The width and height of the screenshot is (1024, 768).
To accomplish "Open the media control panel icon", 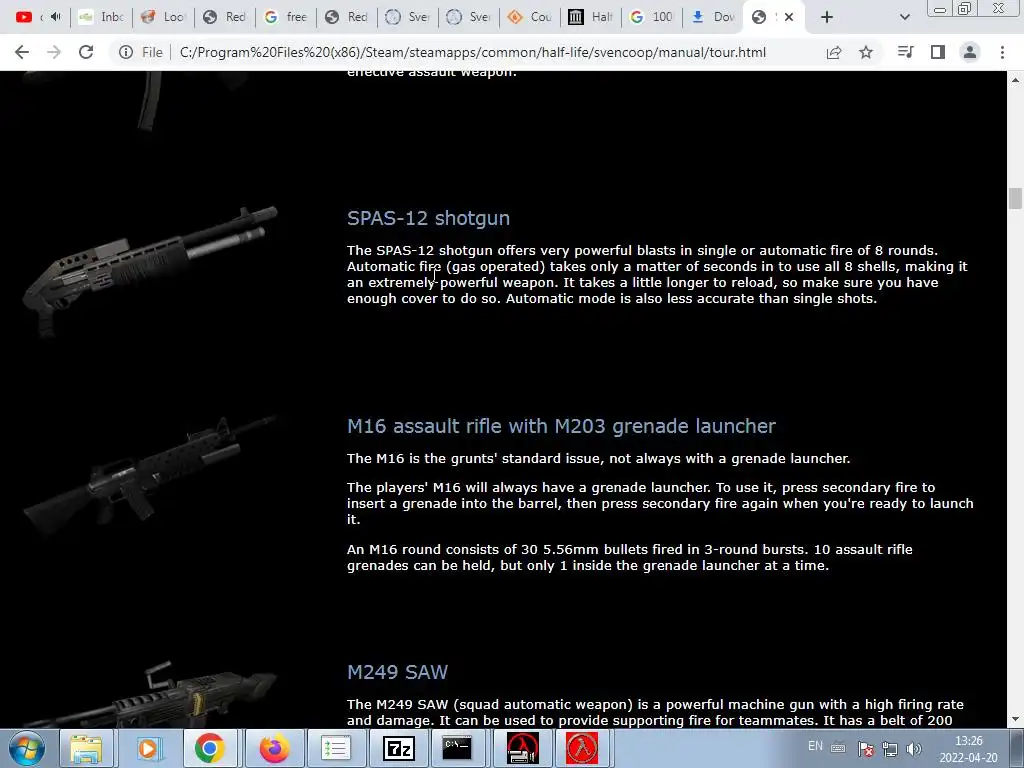I will click(905, 52).
